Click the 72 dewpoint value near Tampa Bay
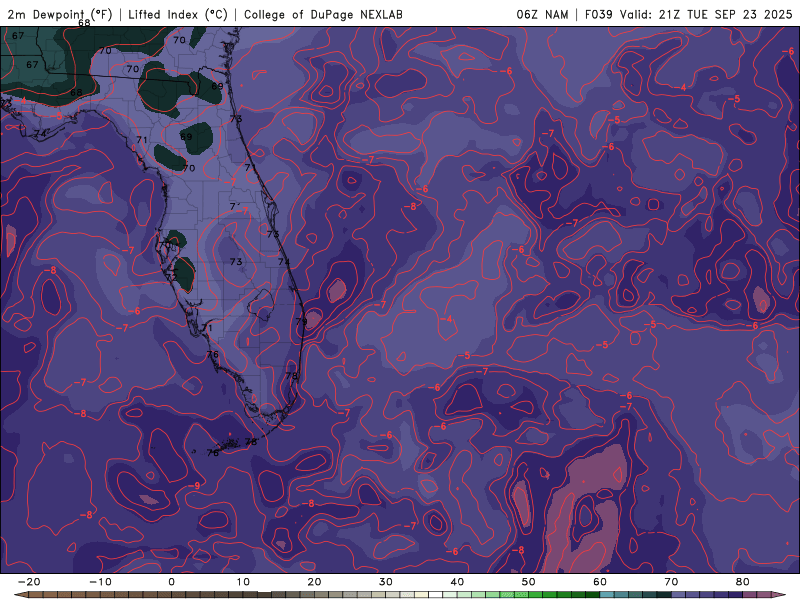The image size is (800, 600). coord(171,277)
